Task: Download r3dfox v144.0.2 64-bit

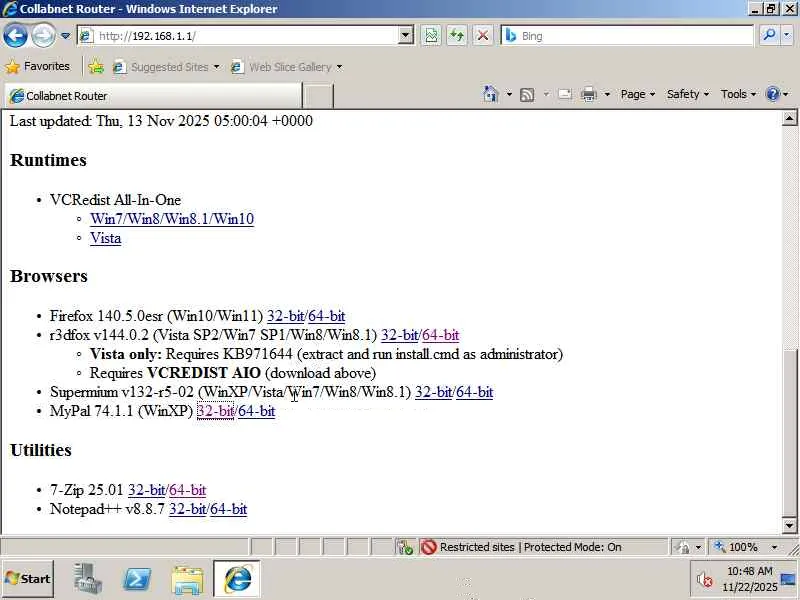Action: 441,335
